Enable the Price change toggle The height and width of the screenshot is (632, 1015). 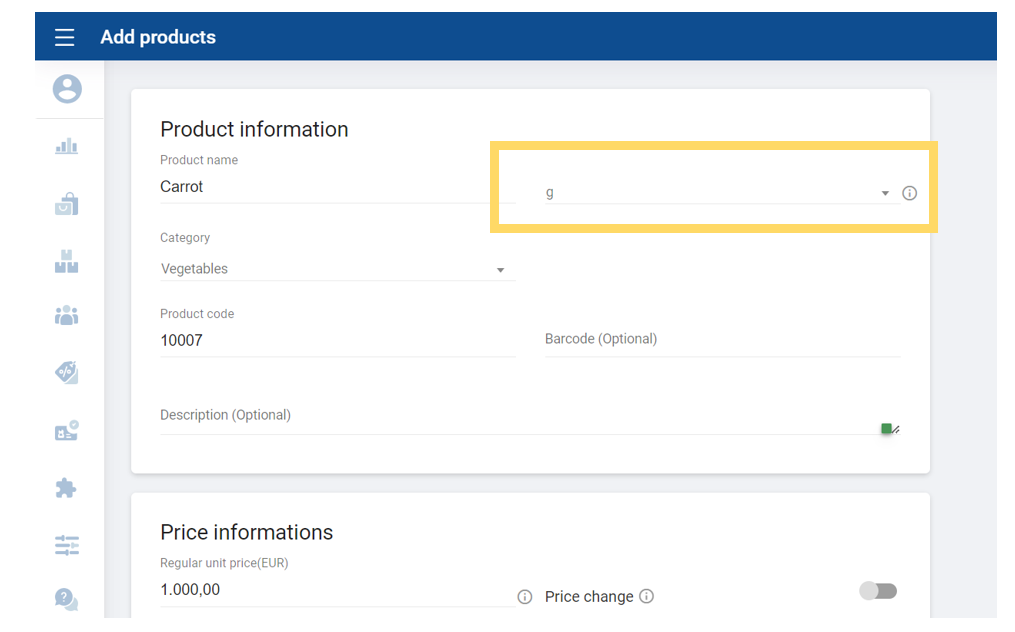click(878, 591)
